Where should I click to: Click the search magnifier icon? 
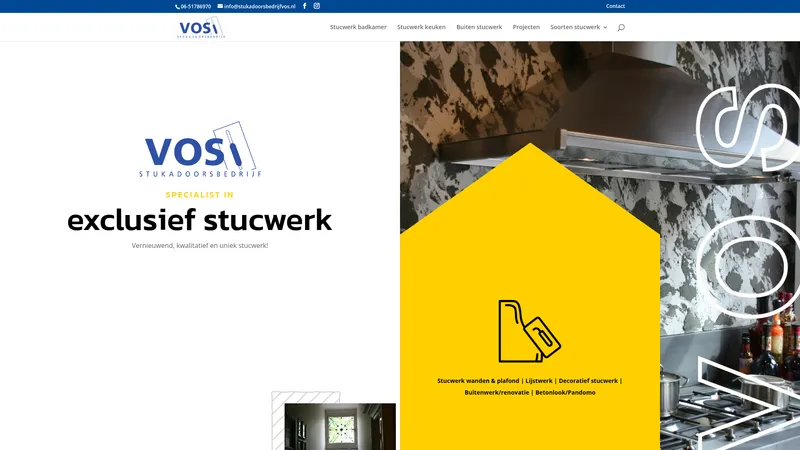point(621,28)
